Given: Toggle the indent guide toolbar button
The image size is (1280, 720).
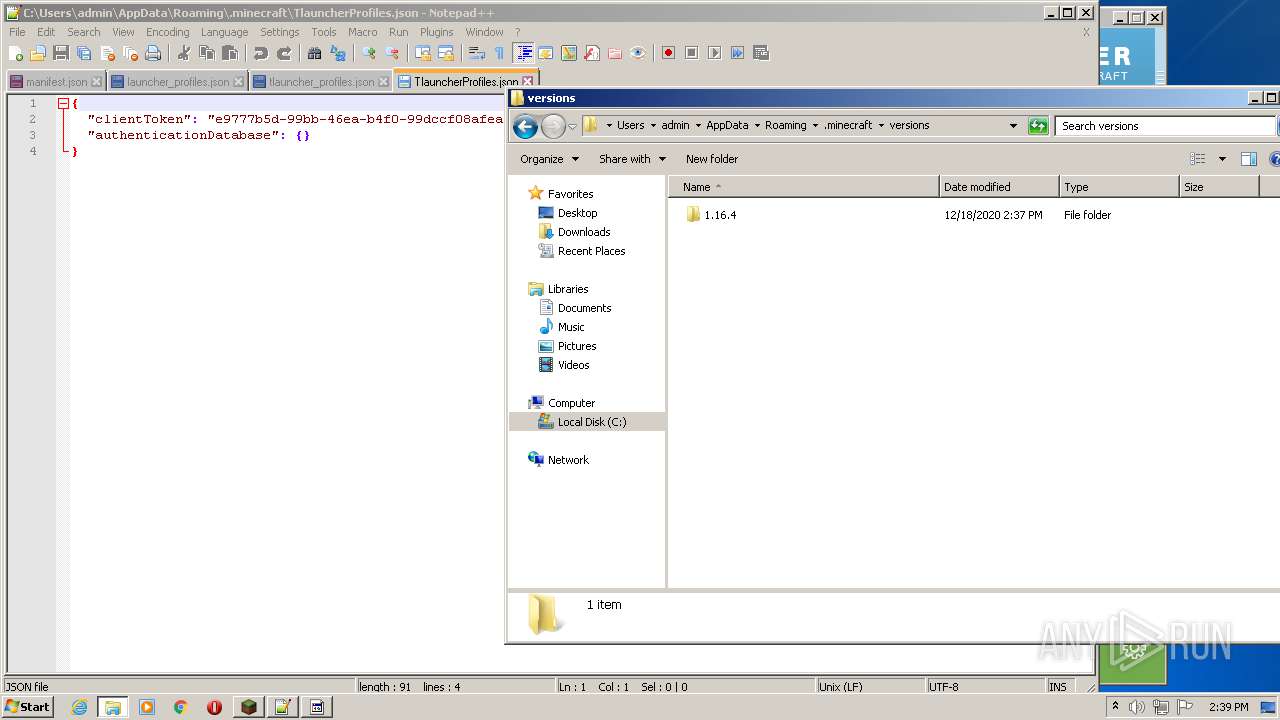Looking at the screenshot, I should coord(523,53).
